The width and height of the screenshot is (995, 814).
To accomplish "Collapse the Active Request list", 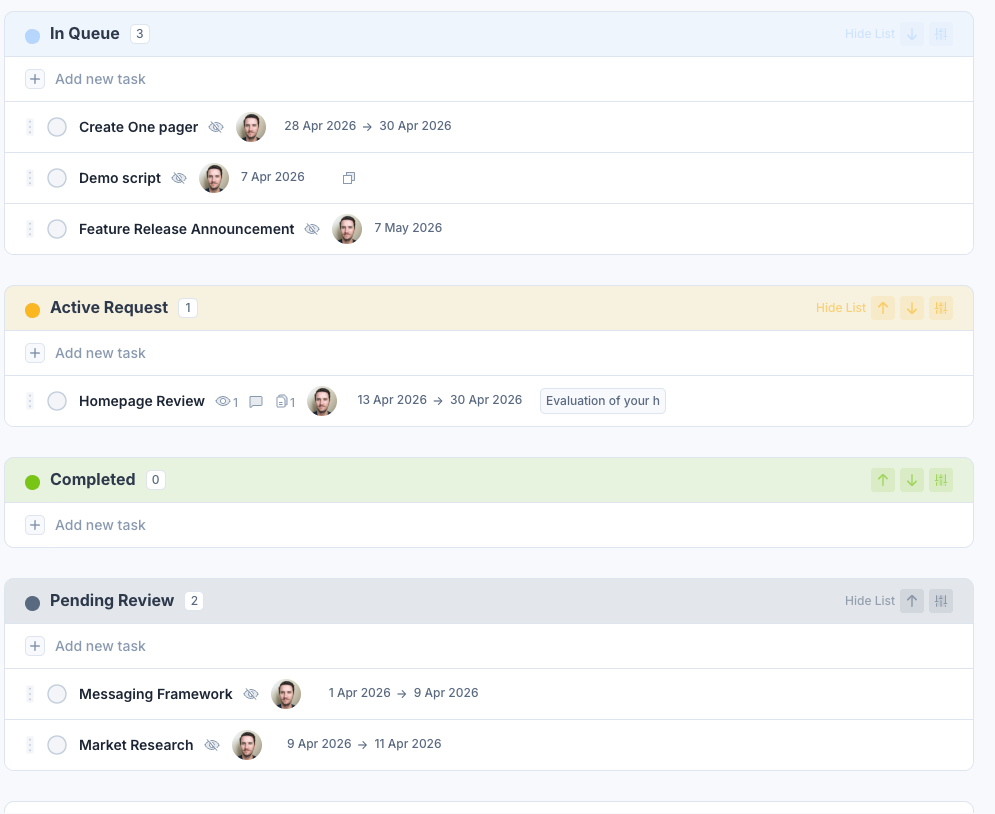I will tap(840, 308).
